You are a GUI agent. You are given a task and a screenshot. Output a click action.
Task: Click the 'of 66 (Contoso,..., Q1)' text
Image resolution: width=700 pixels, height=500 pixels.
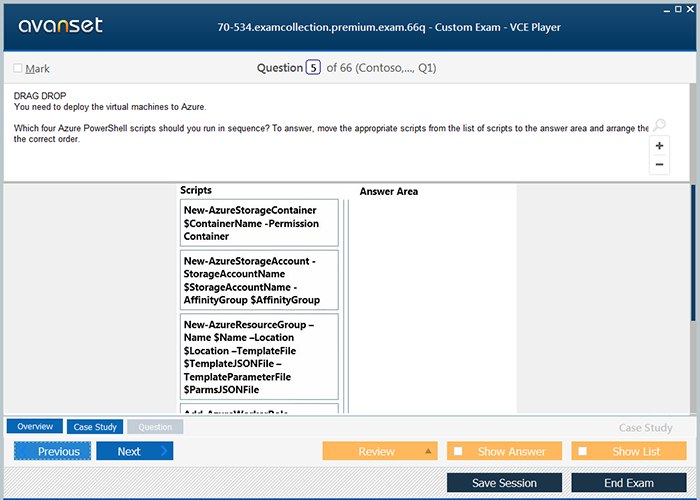point(381,68)
